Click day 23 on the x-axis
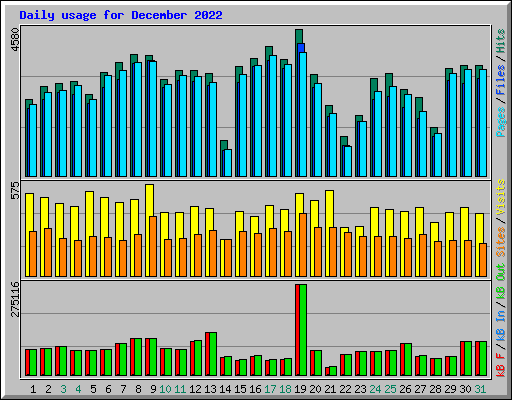Viewport: 512px width, 400px height. pos(360,389)
